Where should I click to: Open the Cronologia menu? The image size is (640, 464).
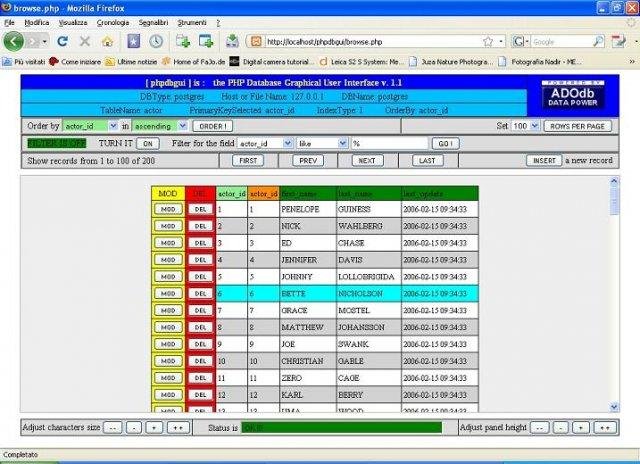113,23
